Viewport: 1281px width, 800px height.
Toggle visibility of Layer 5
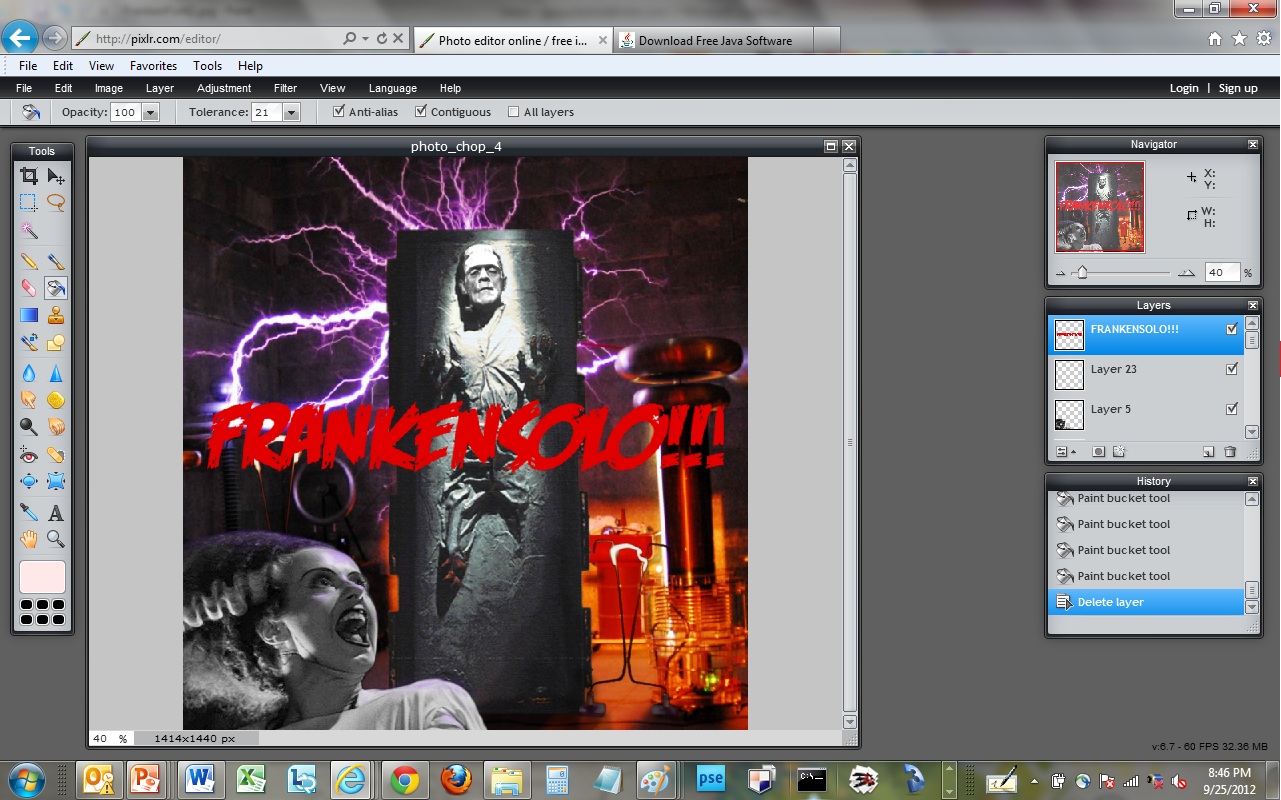pos(1232,409)
